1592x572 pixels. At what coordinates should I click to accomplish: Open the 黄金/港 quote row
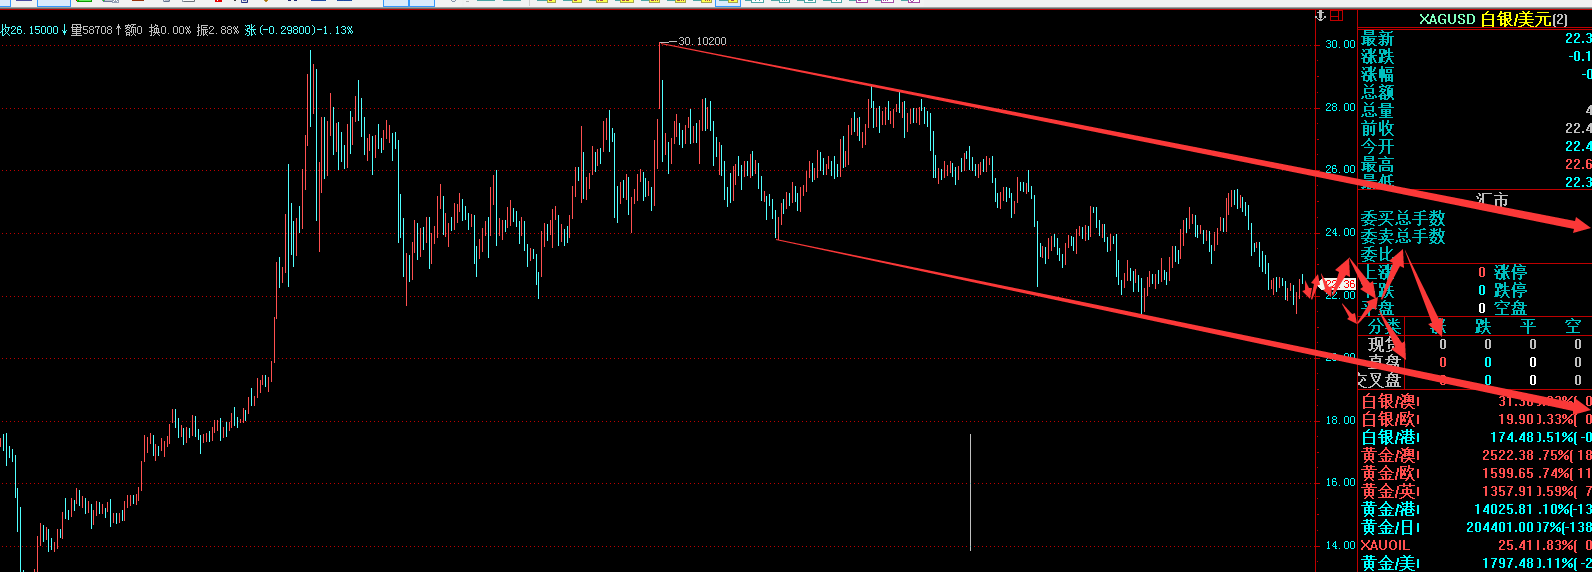click(1389, 509)
